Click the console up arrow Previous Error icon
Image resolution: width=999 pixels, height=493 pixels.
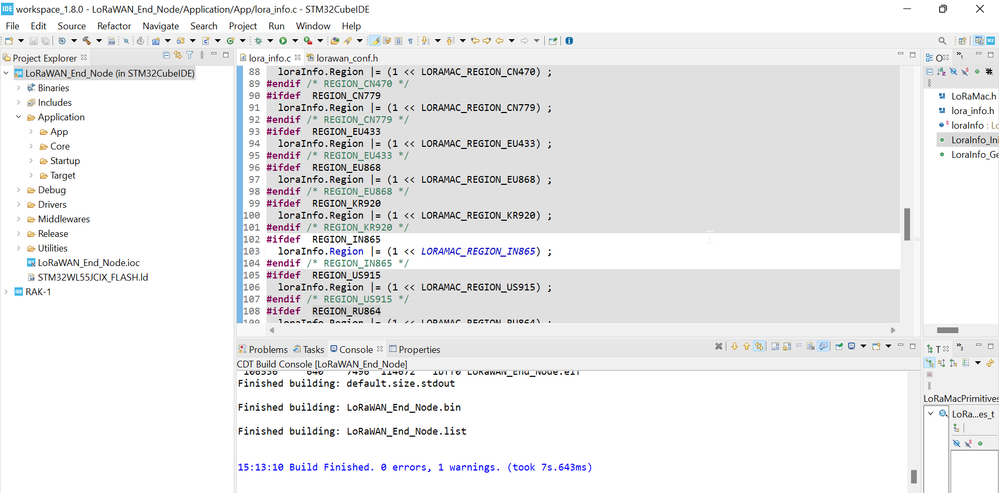click(747, 347)
